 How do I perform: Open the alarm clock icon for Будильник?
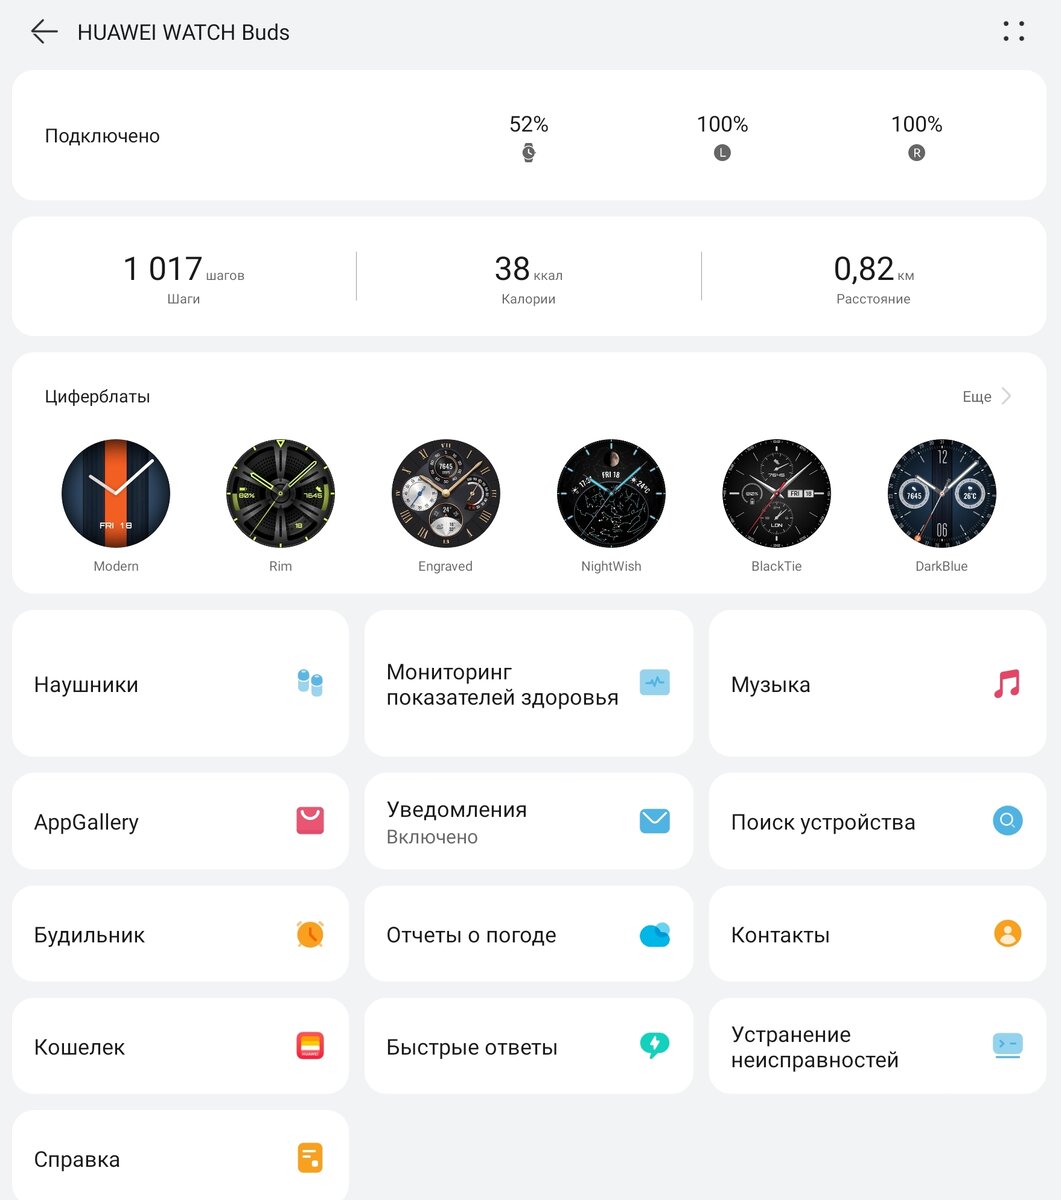pyautogui.click(x=310, y=934)
